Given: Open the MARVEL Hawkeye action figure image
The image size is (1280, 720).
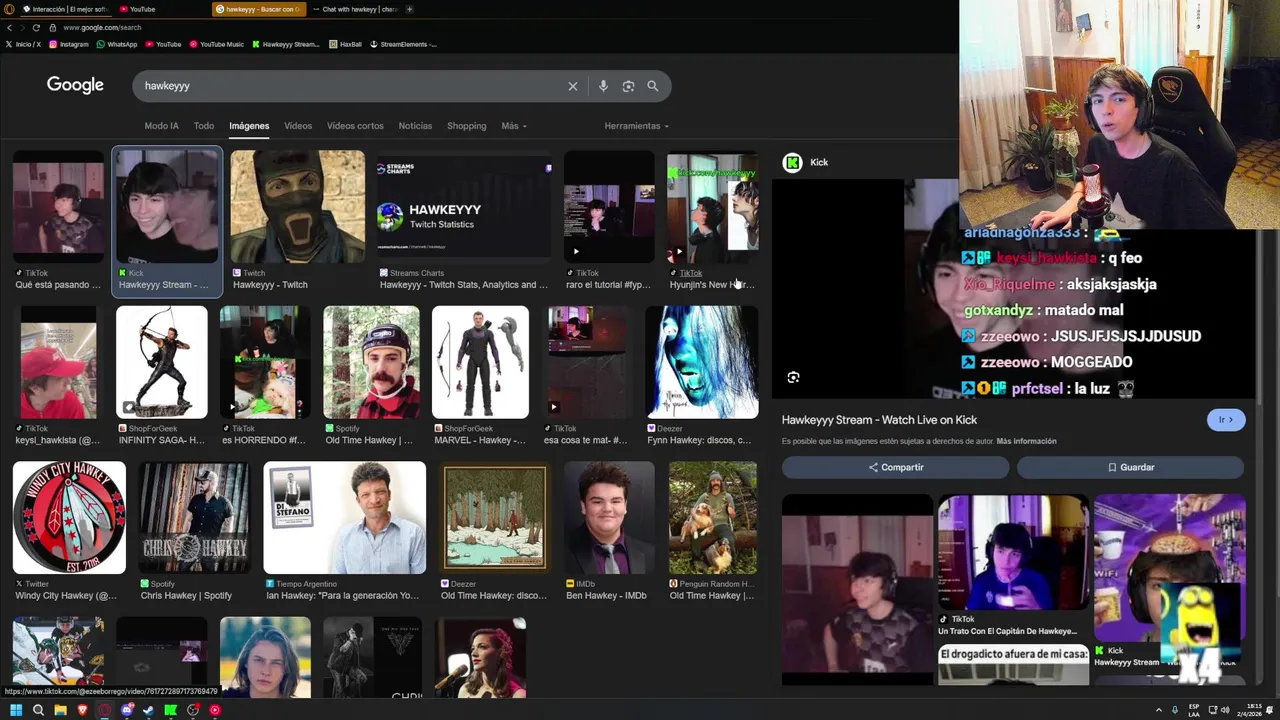Looking at the screenshot, I should click(x=480, y=362).
